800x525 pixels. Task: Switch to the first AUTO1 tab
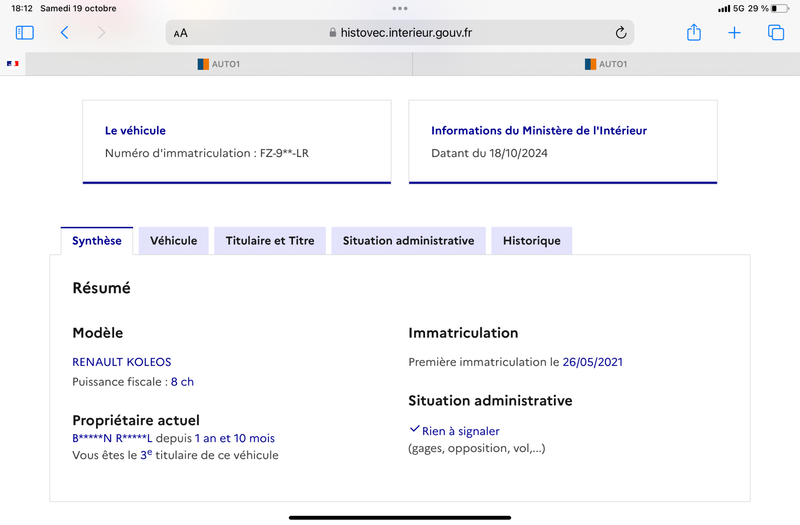pyautogui.click(x=219, y=64)
